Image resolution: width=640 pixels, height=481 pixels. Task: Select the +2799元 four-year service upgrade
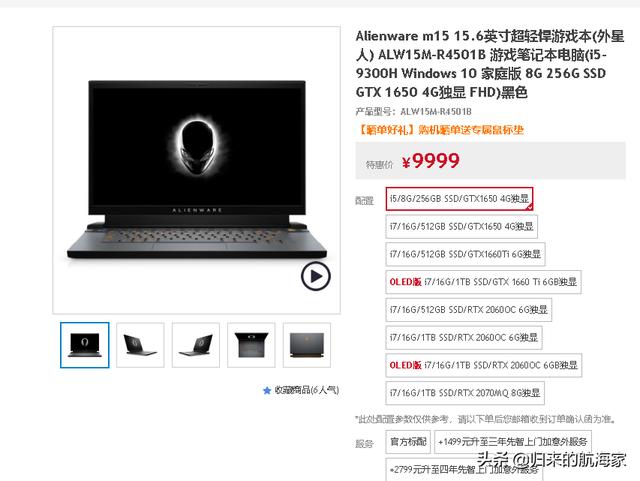tap(464, 470)
